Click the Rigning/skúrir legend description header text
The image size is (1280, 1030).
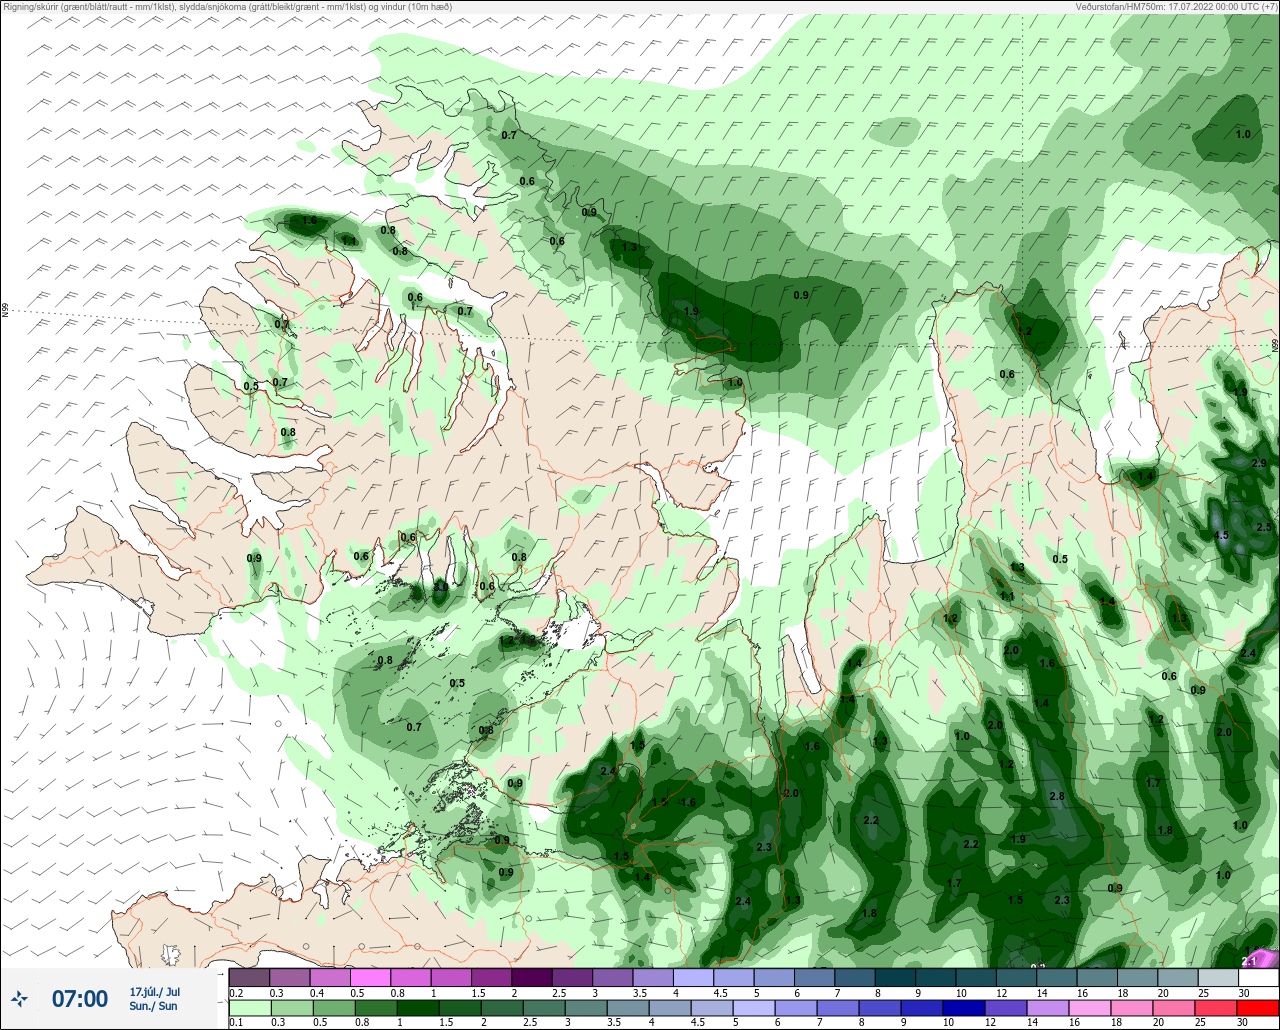[228, 7]
